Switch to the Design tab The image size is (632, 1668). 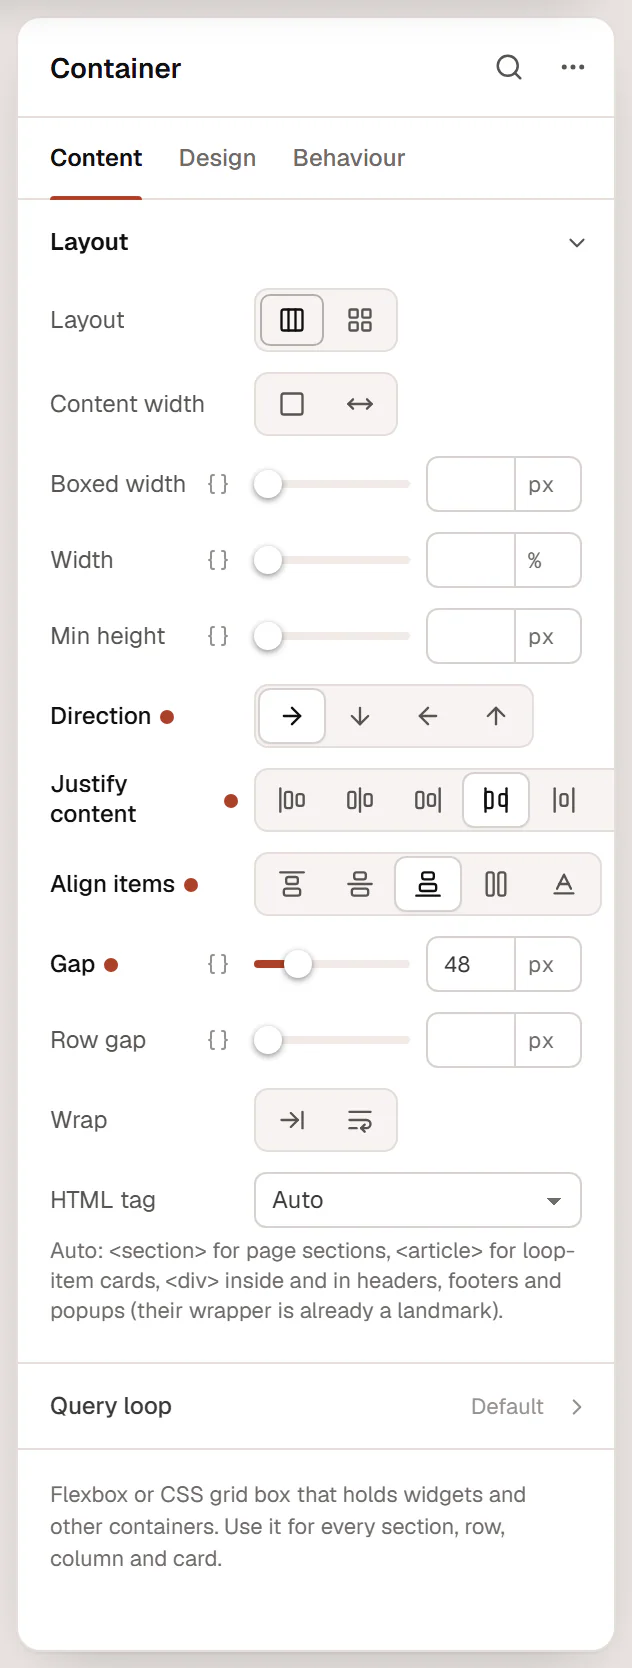(x=217, y=158)
